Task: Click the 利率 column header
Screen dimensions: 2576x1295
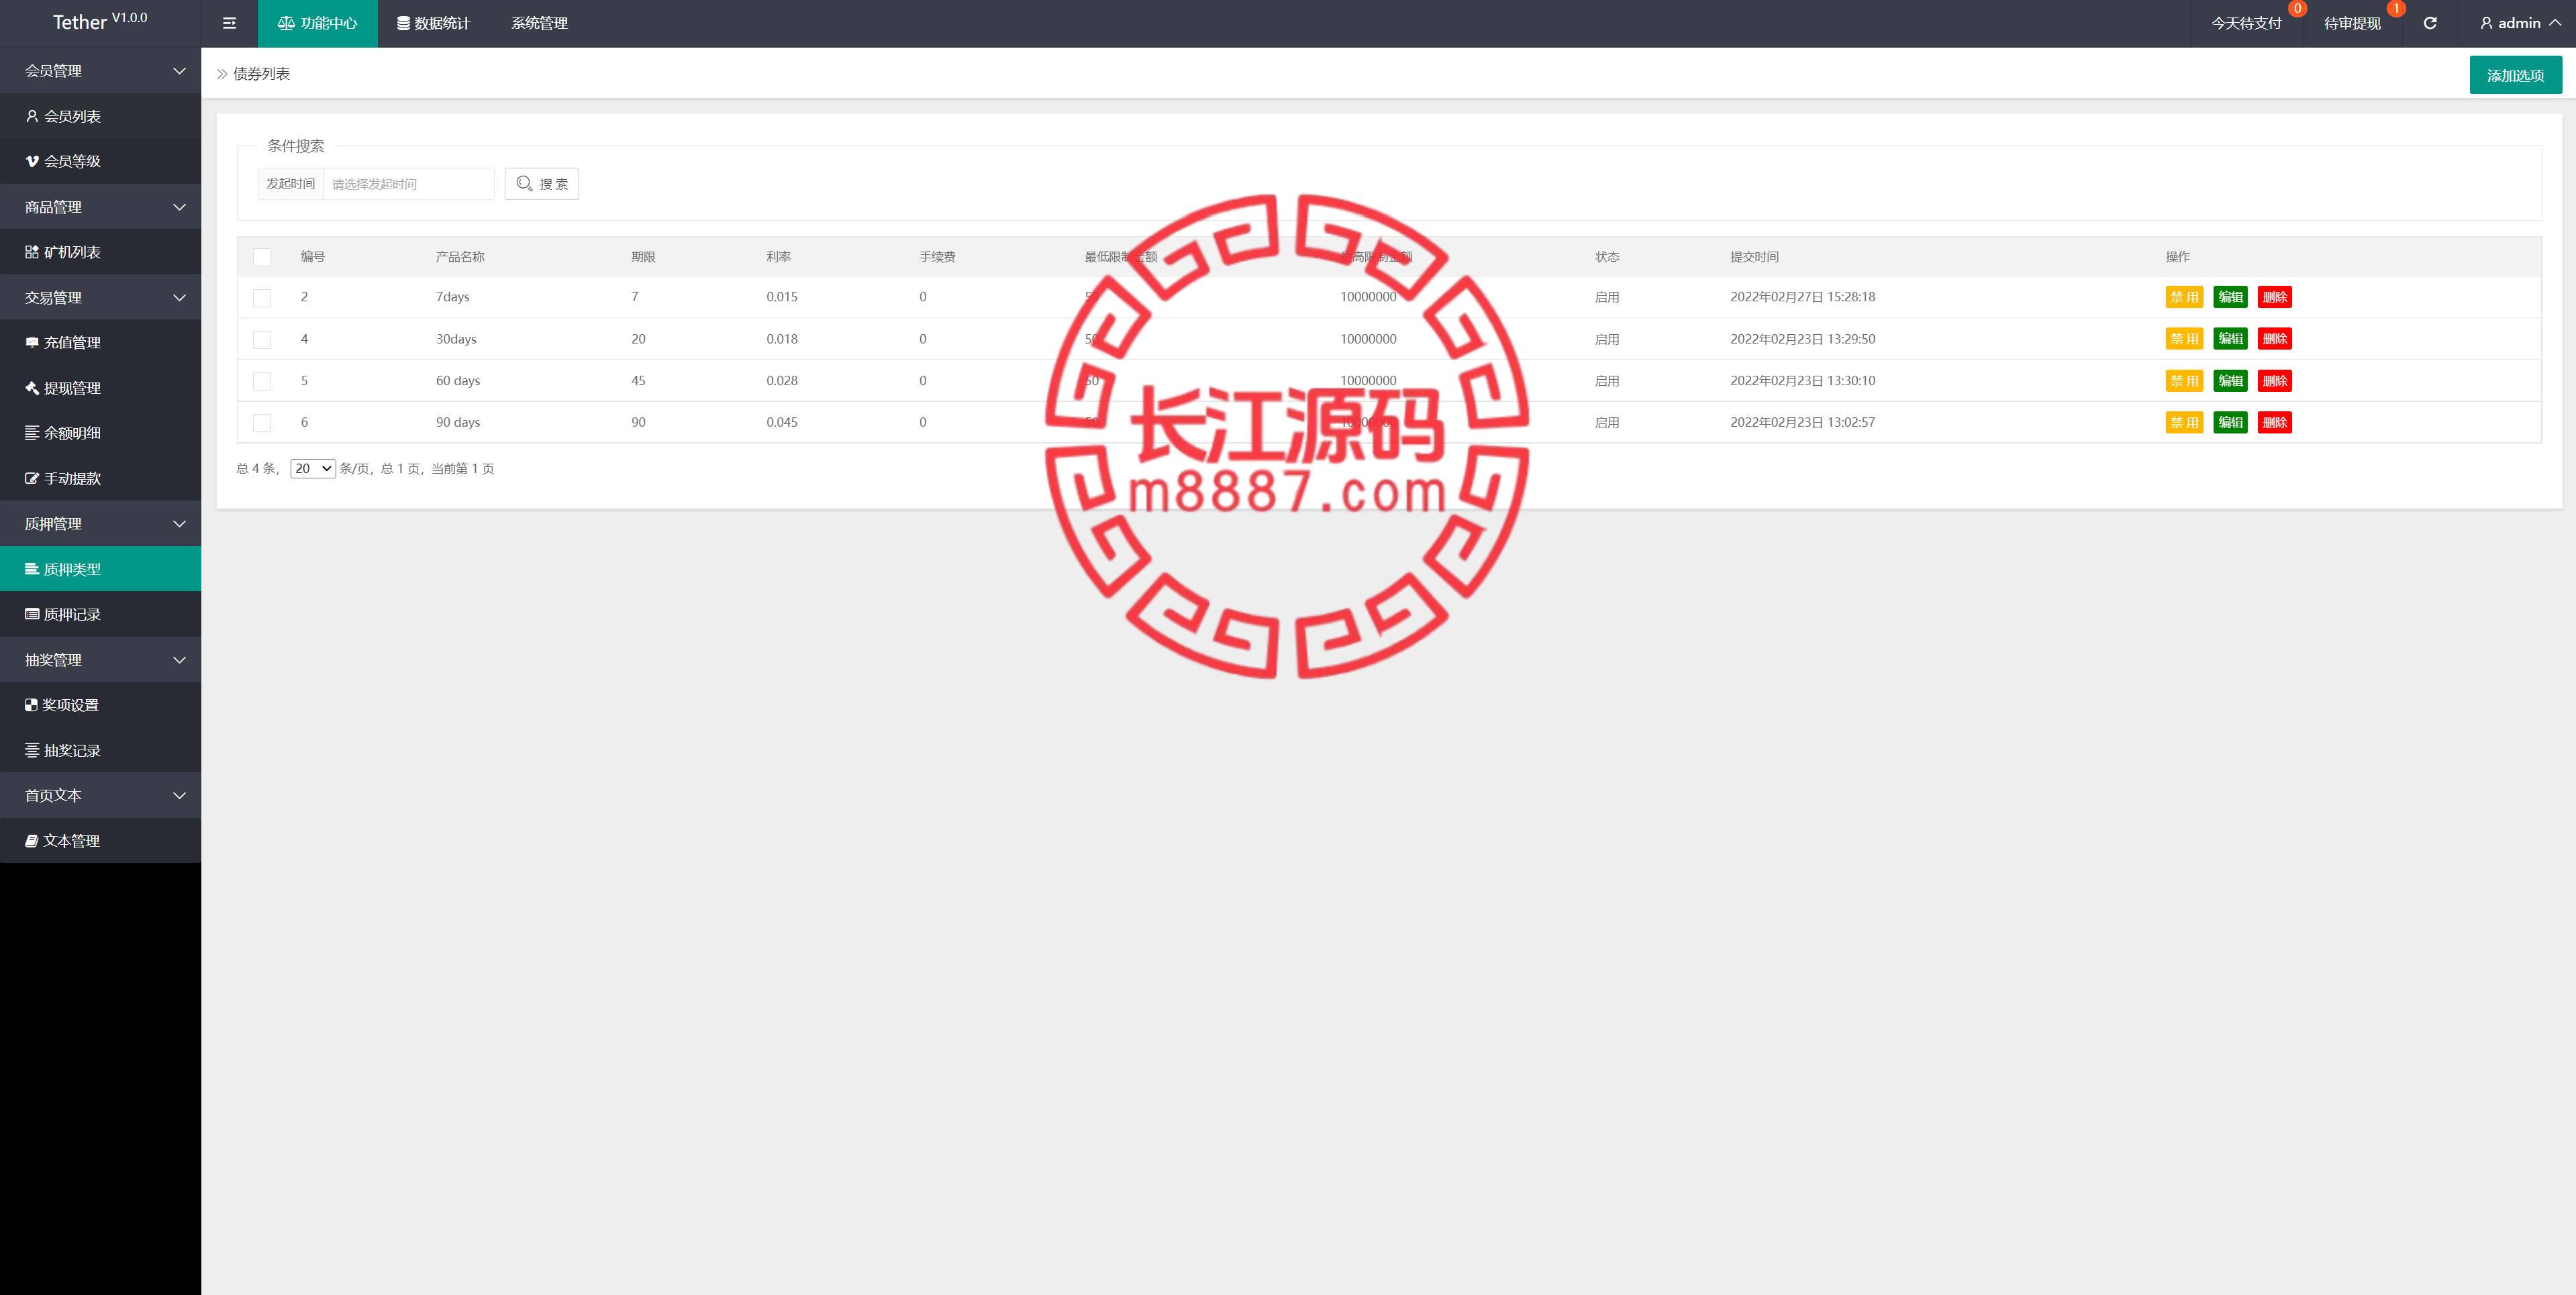Action: (x=778, y=257)
